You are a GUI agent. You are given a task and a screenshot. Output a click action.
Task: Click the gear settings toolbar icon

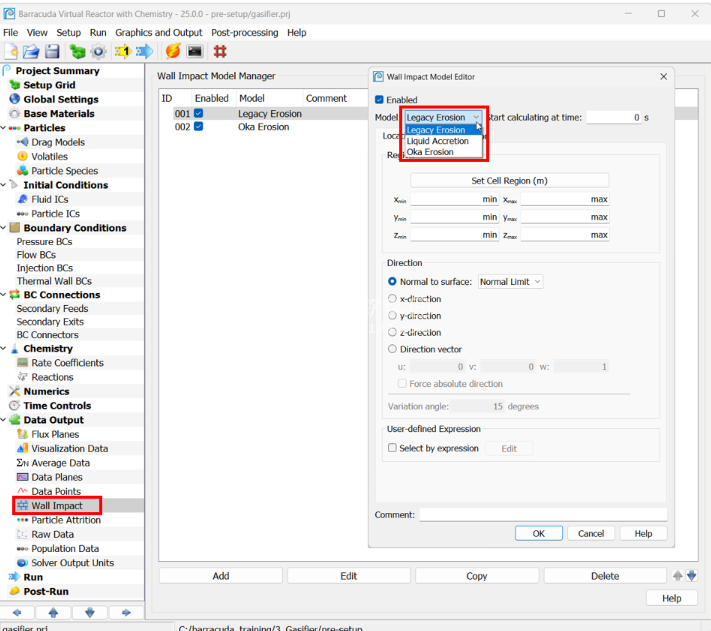click(98, 51)
